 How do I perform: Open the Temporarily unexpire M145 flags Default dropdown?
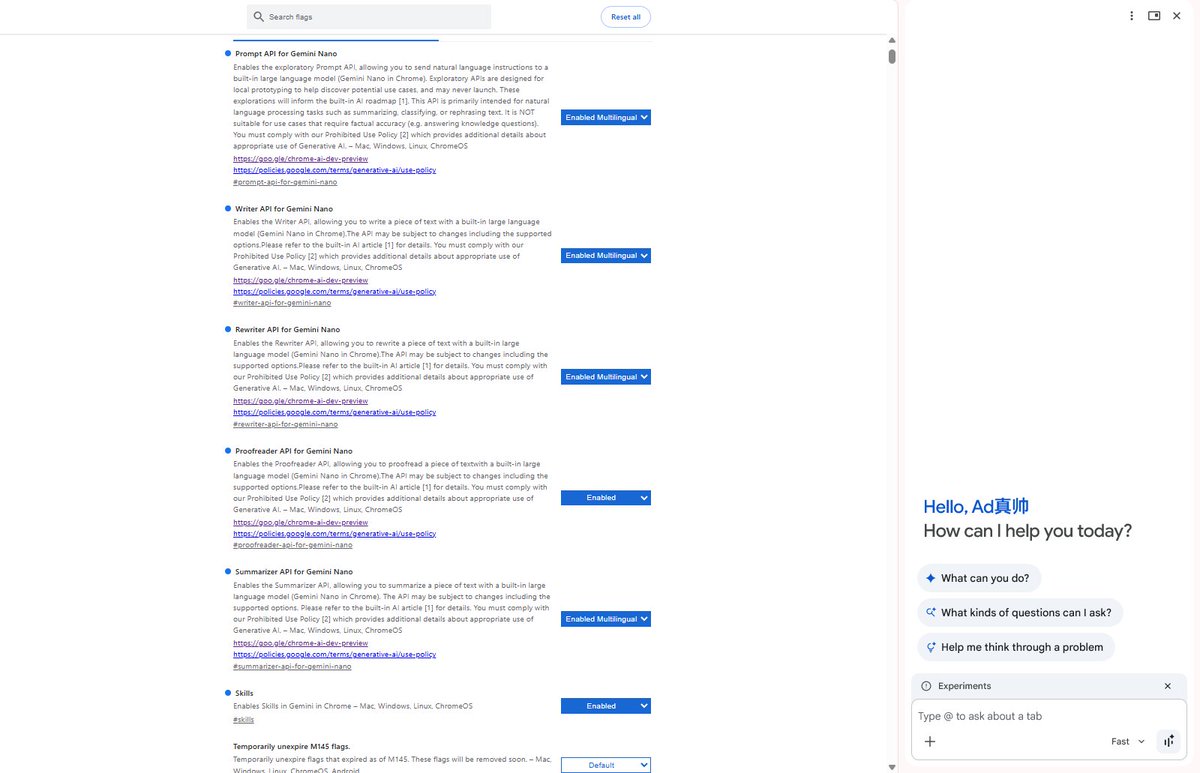(x=606, y=765)
